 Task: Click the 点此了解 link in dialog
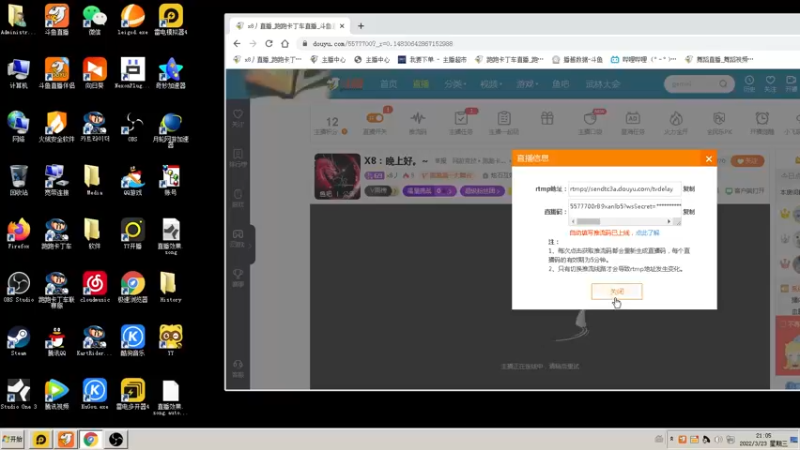pos(647,233)
